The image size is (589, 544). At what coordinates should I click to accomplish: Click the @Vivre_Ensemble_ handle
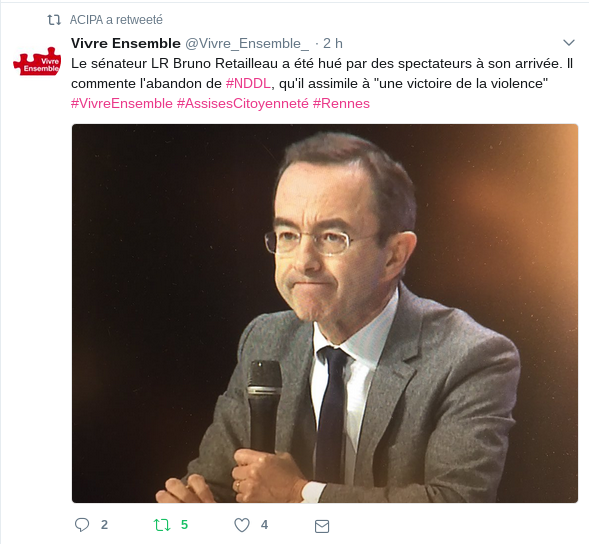(x=247, y=44)
